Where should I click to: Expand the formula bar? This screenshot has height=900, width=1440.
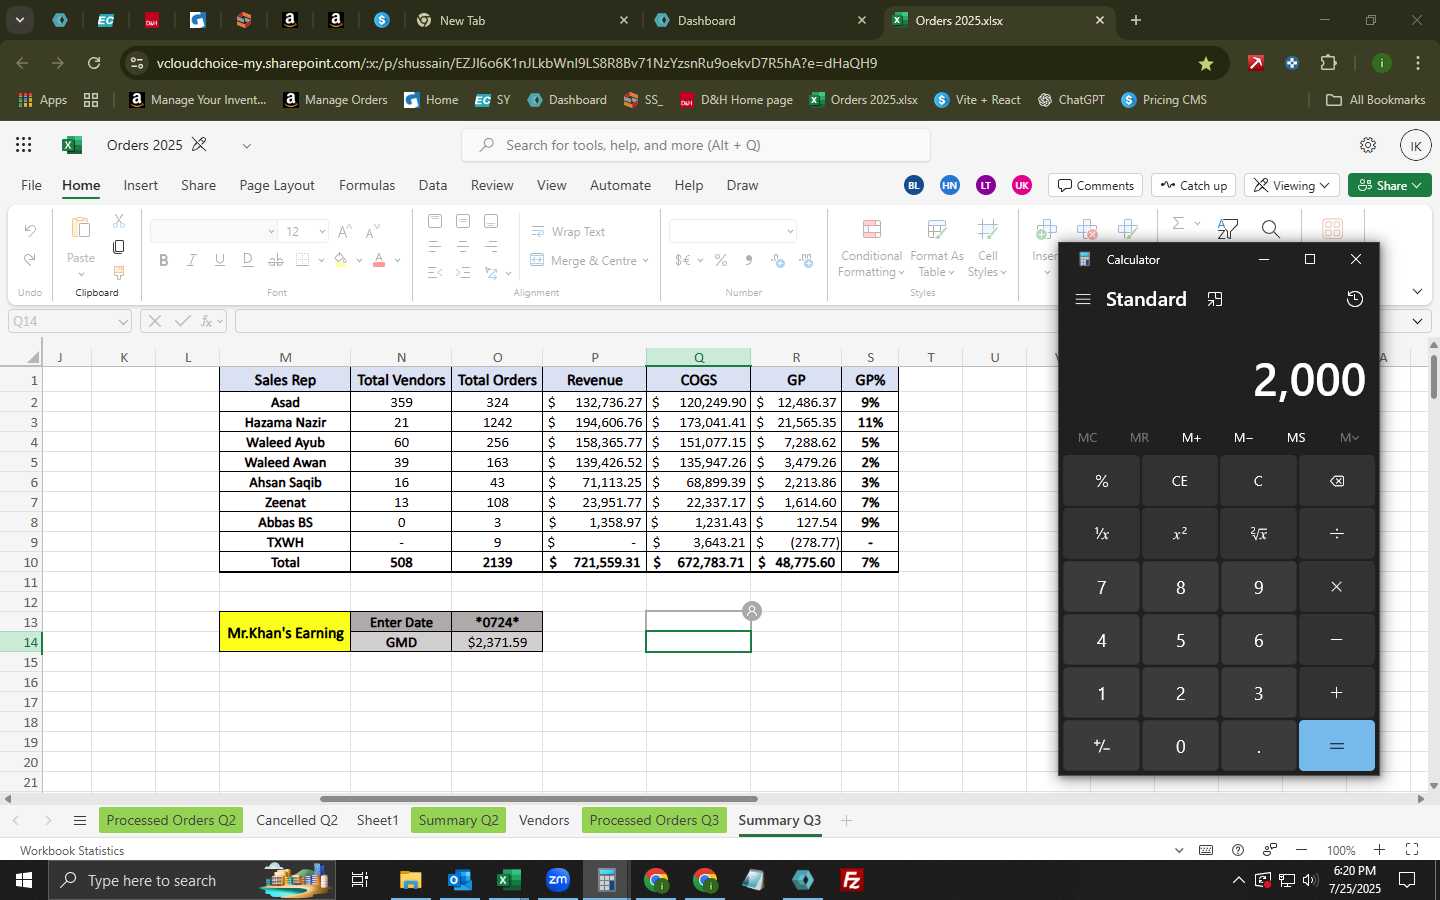(x=1418, y=321)
